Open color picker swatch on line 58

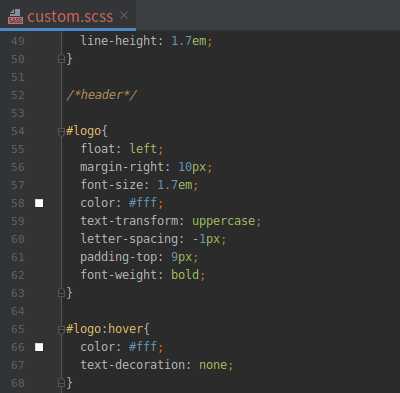(x=39, y=203)
